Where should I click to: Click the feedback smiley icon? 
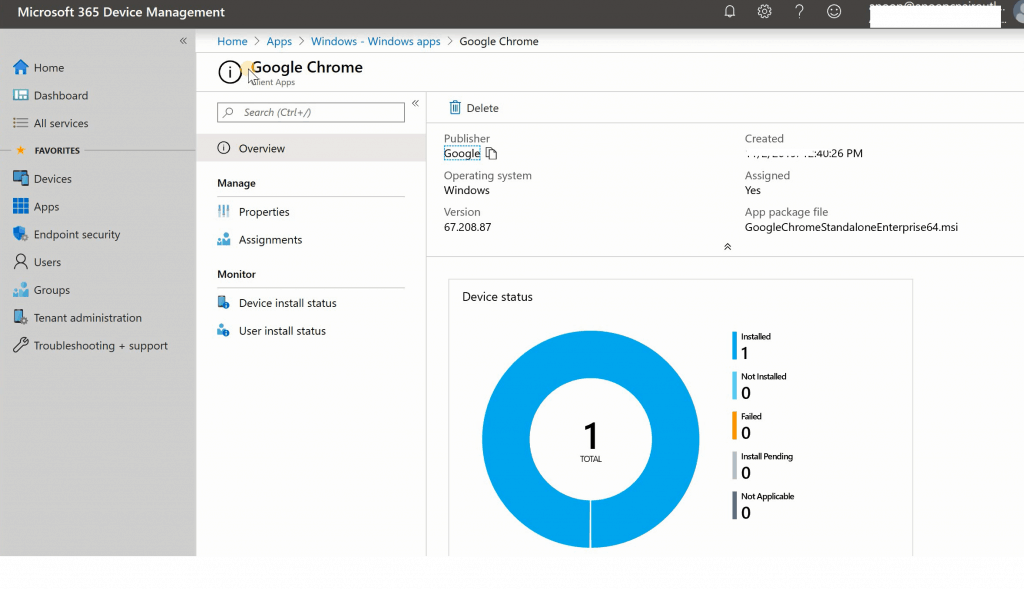tap(834, 12)
